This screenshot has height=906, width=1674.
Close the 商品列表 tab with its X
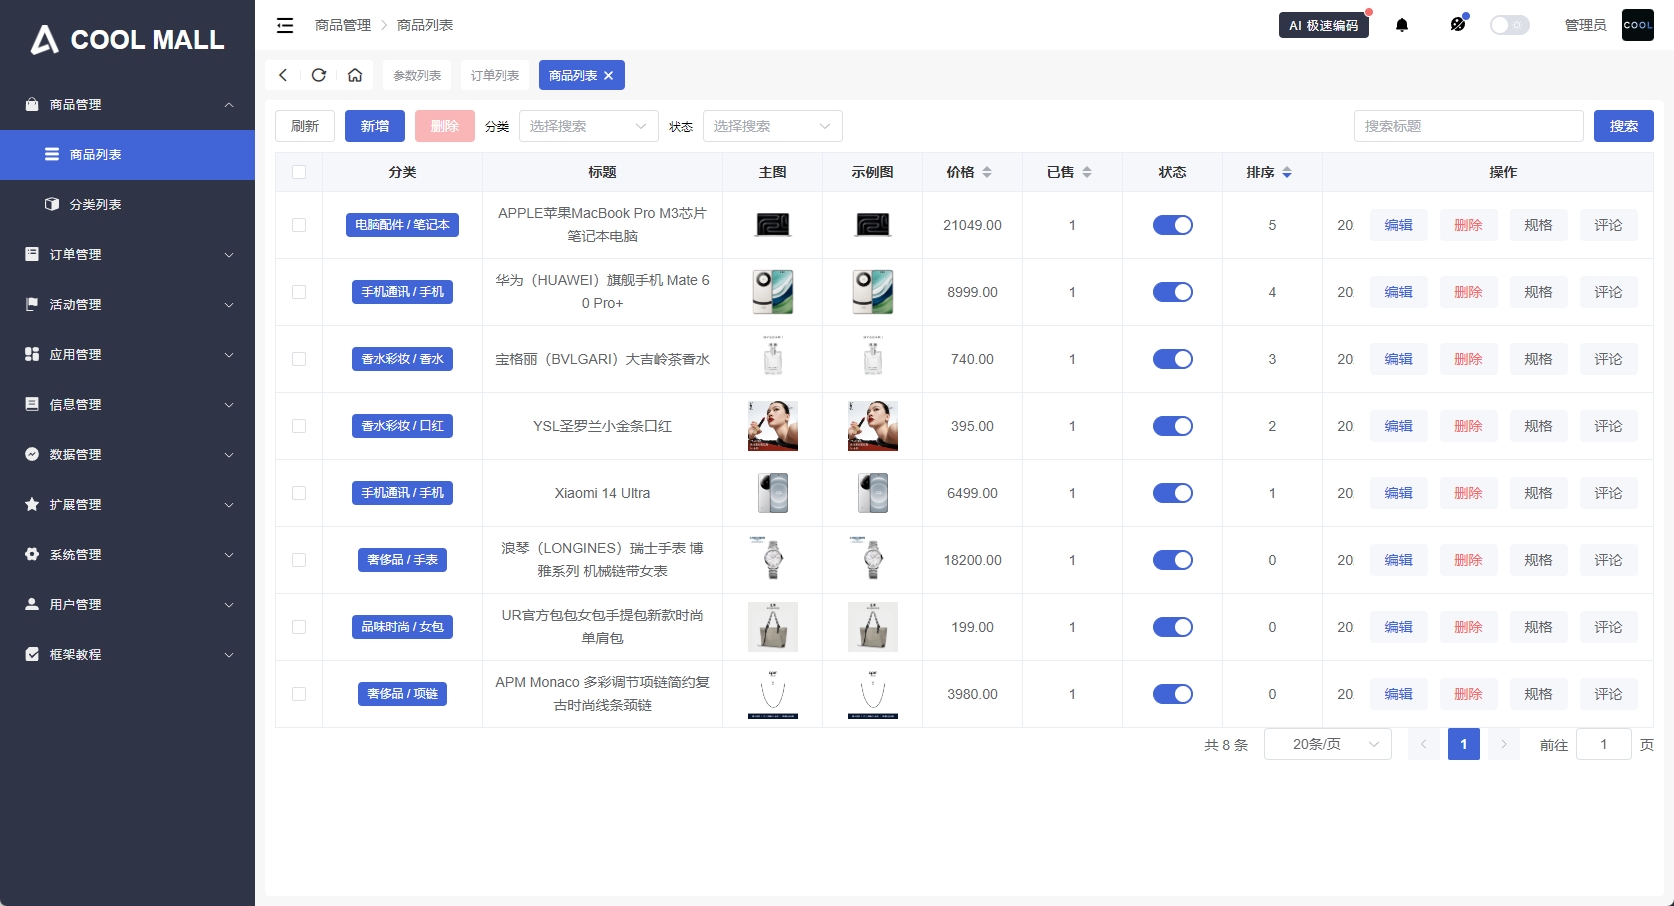pos(608,76)
